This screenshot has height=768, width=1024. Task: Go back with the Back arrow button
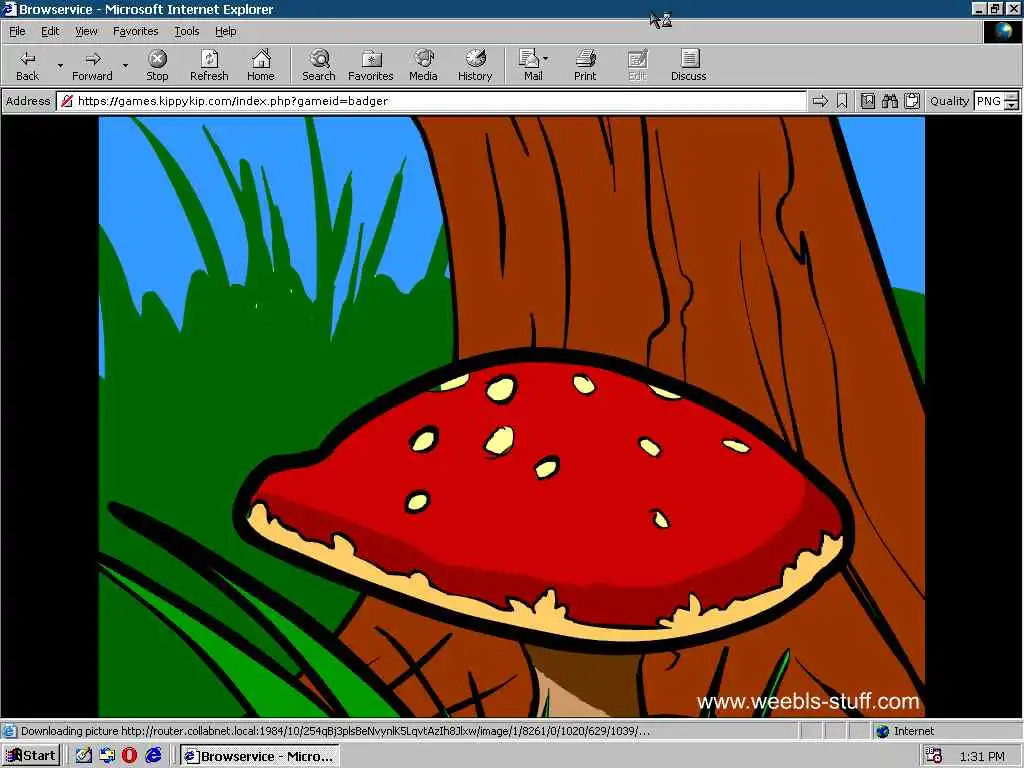pyautogui.click(x=27, y=65)
